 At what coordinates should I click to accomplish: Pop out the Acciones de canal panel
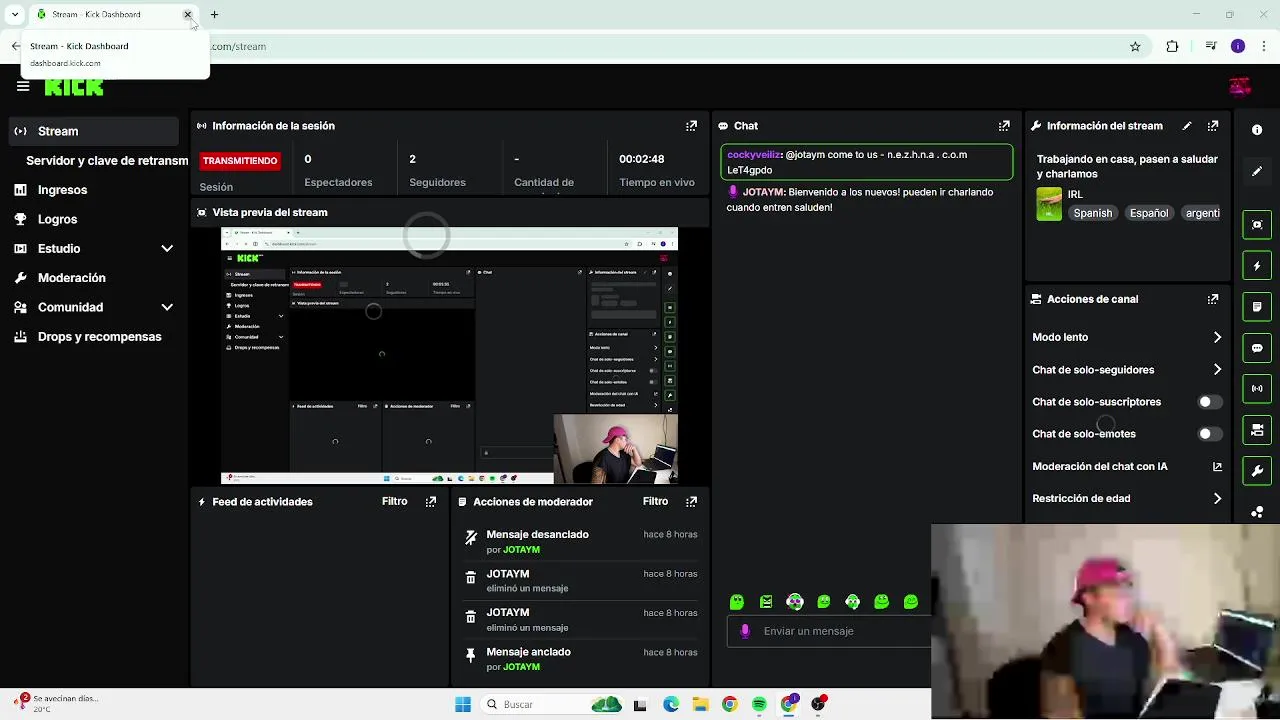1213,299
